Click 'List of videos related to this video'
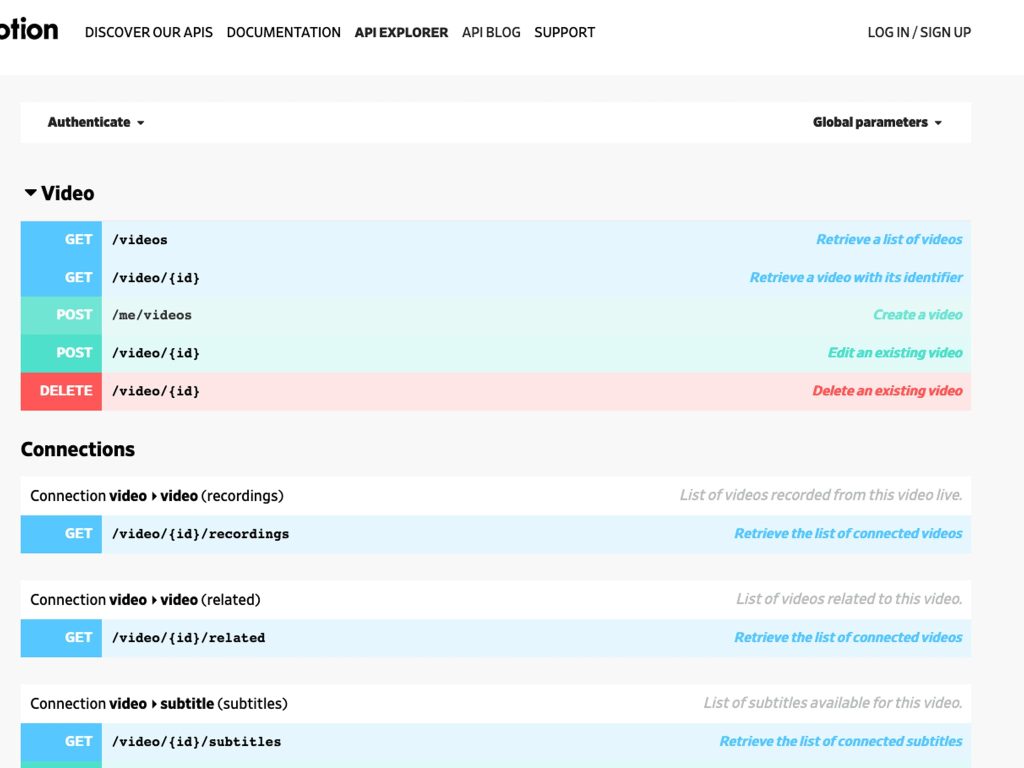The width and height of the screenshot is (1024, 768). pyautogui.click(x=849, y=599)
